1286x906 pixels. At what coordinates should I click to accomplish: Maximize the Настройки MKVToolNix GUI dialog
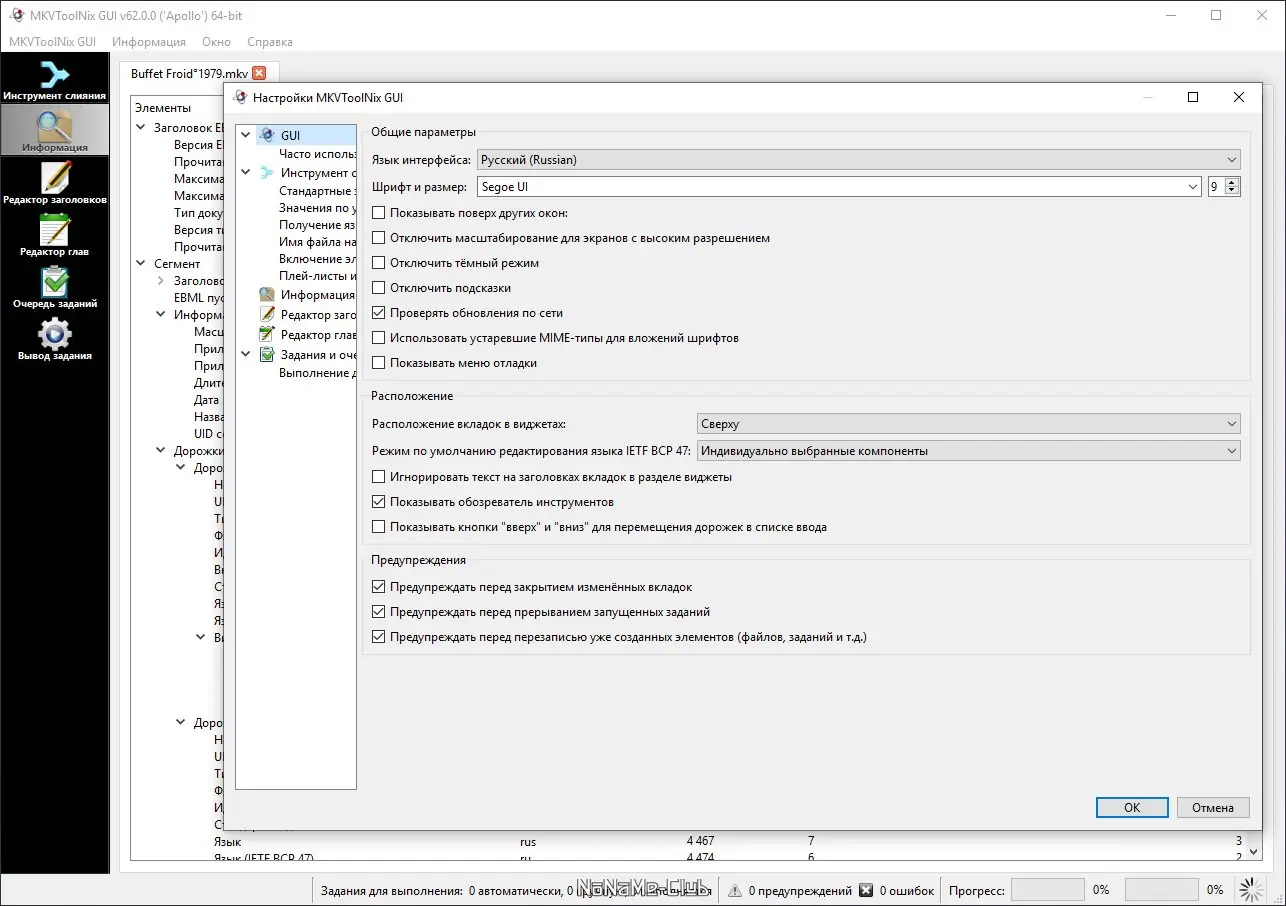(1193, 97)
